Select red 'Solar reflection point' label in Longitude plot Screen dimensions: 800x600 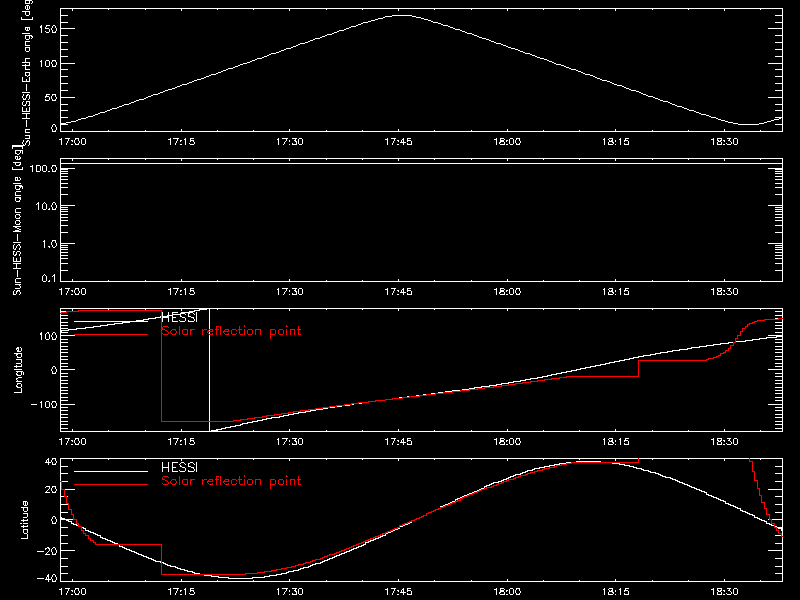pos(231,331)
